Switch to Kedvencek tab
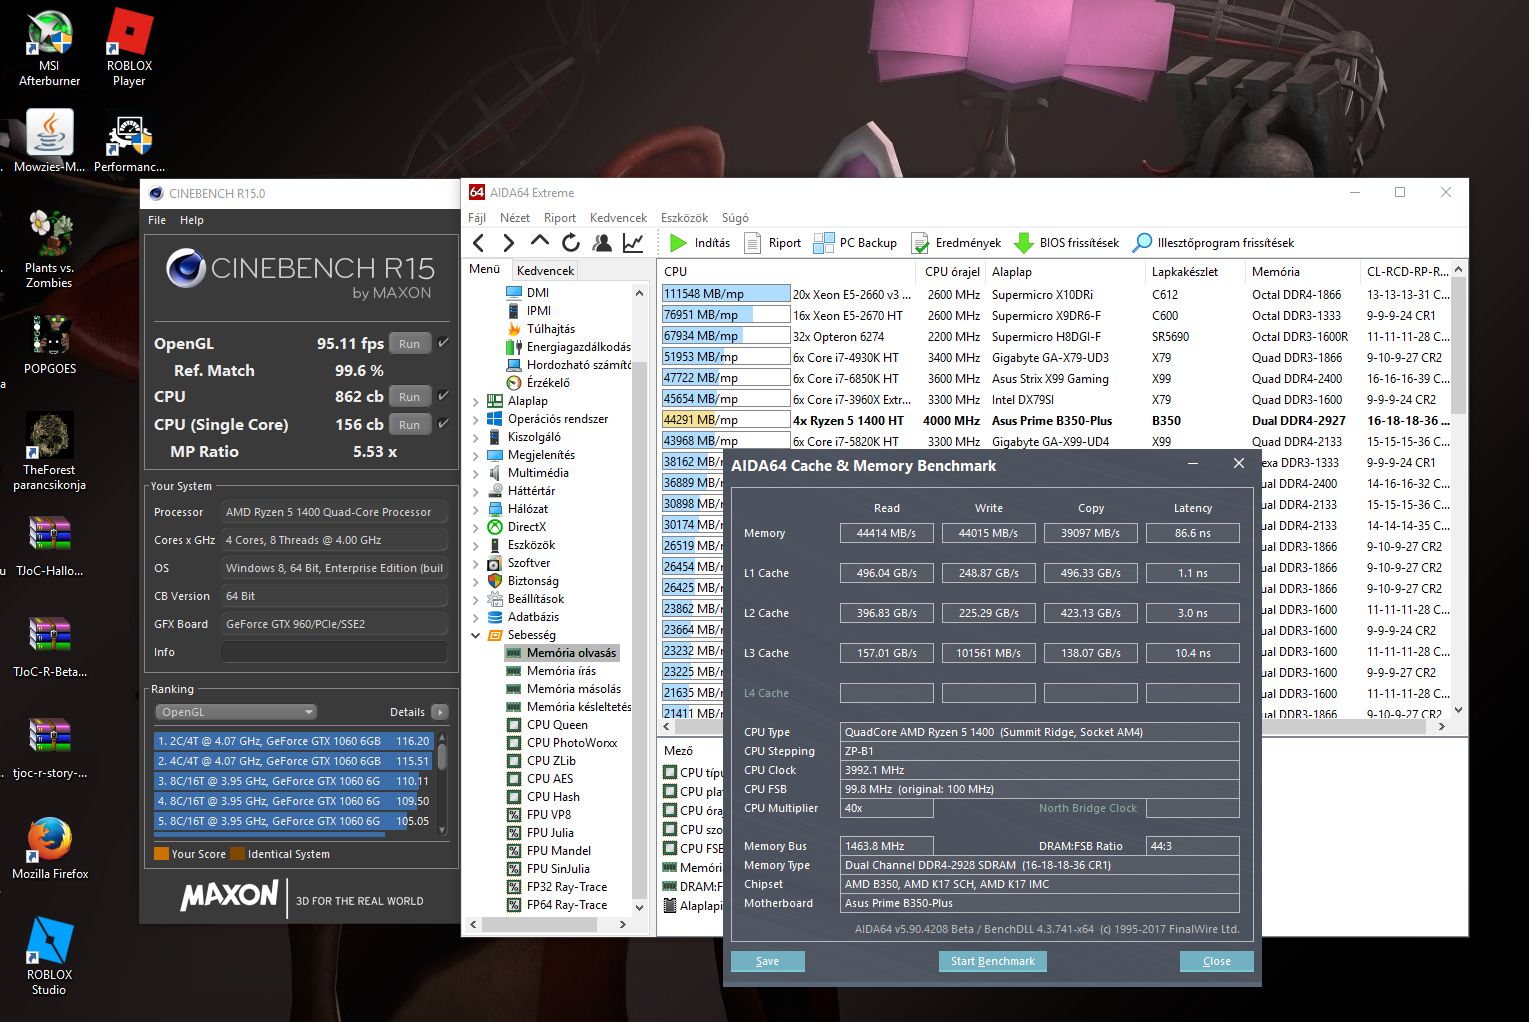Image resolution: width=1529 pixels, height=1022 pixels. coord(545,271)
